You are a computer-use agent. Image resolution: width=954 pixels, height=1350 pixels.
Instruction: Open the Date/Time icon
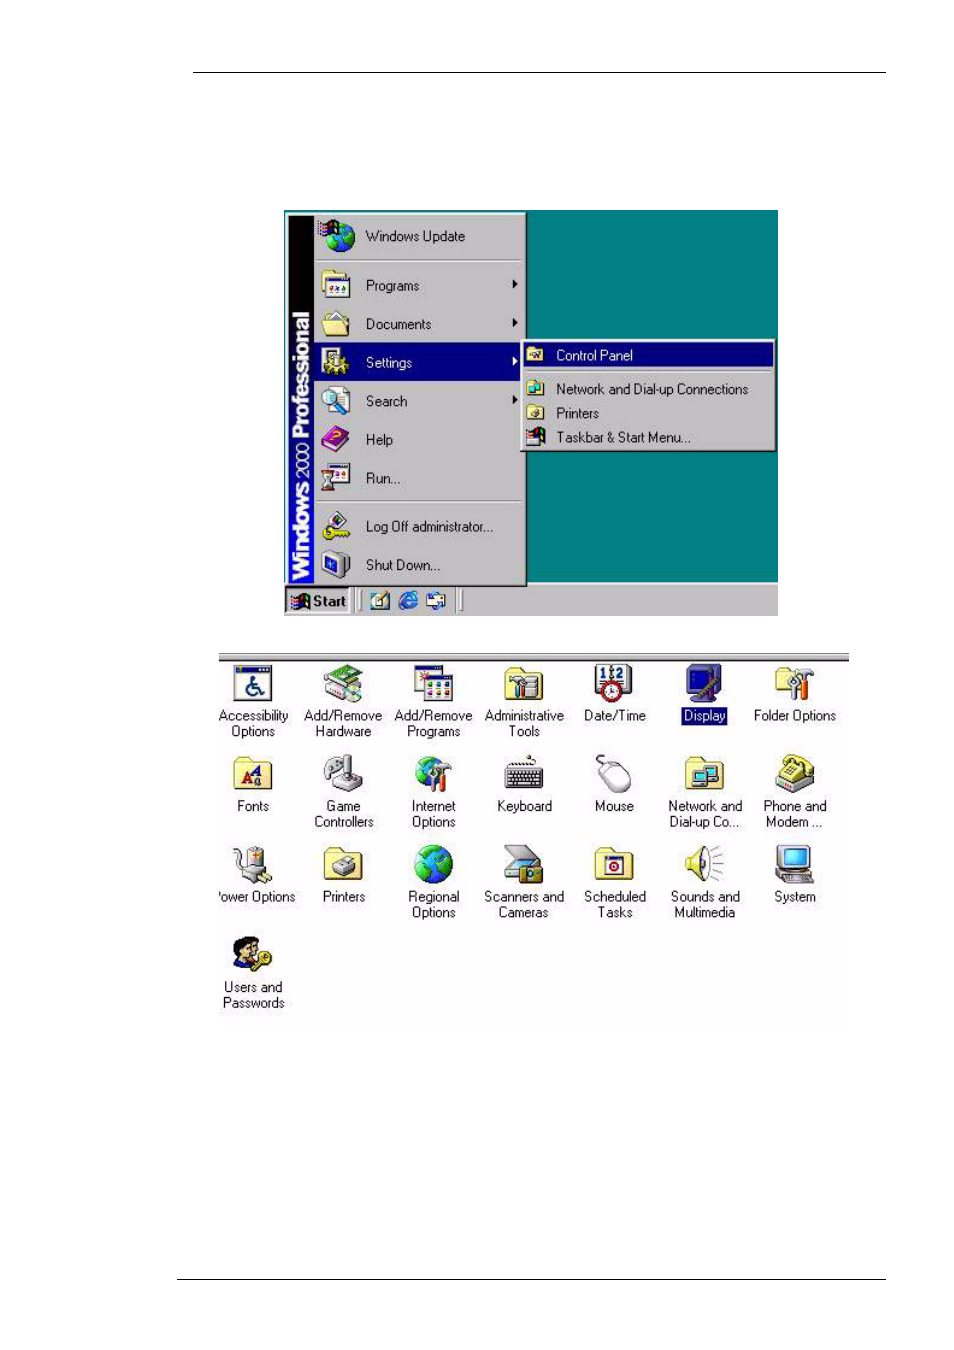[x=614, y=685]
